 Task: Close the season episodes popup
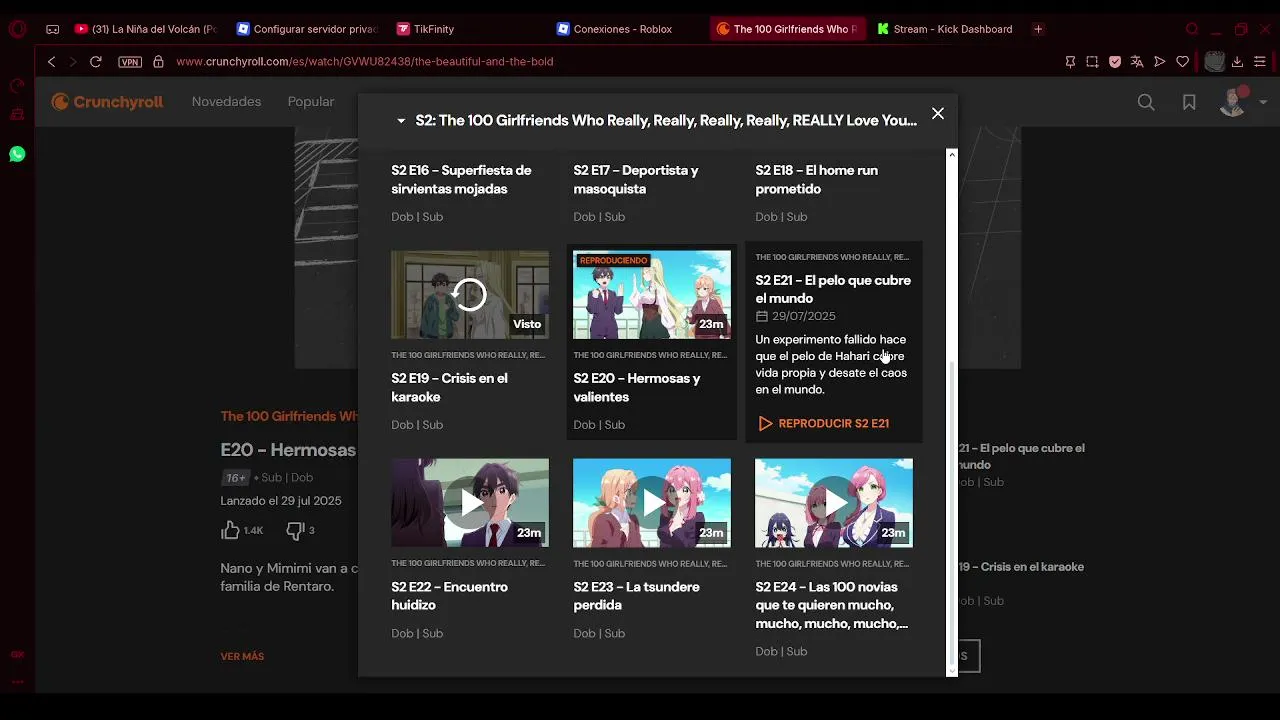click(937, 114)
